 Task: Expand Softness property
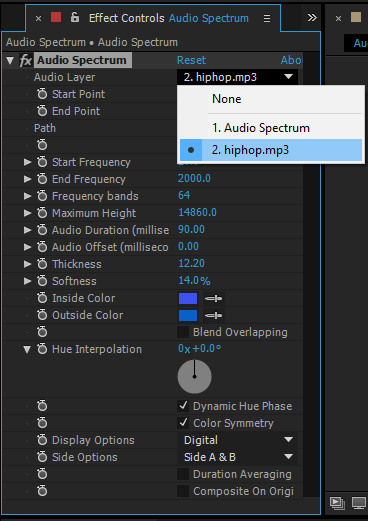pos(27,281)
